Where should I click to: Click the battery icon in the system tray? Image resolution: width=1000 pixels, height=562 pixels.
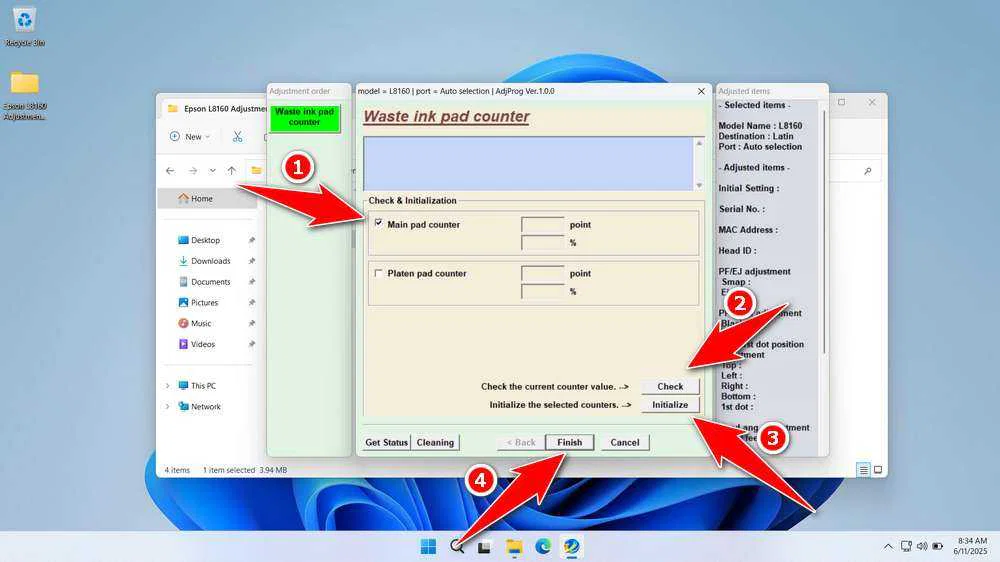938,546
